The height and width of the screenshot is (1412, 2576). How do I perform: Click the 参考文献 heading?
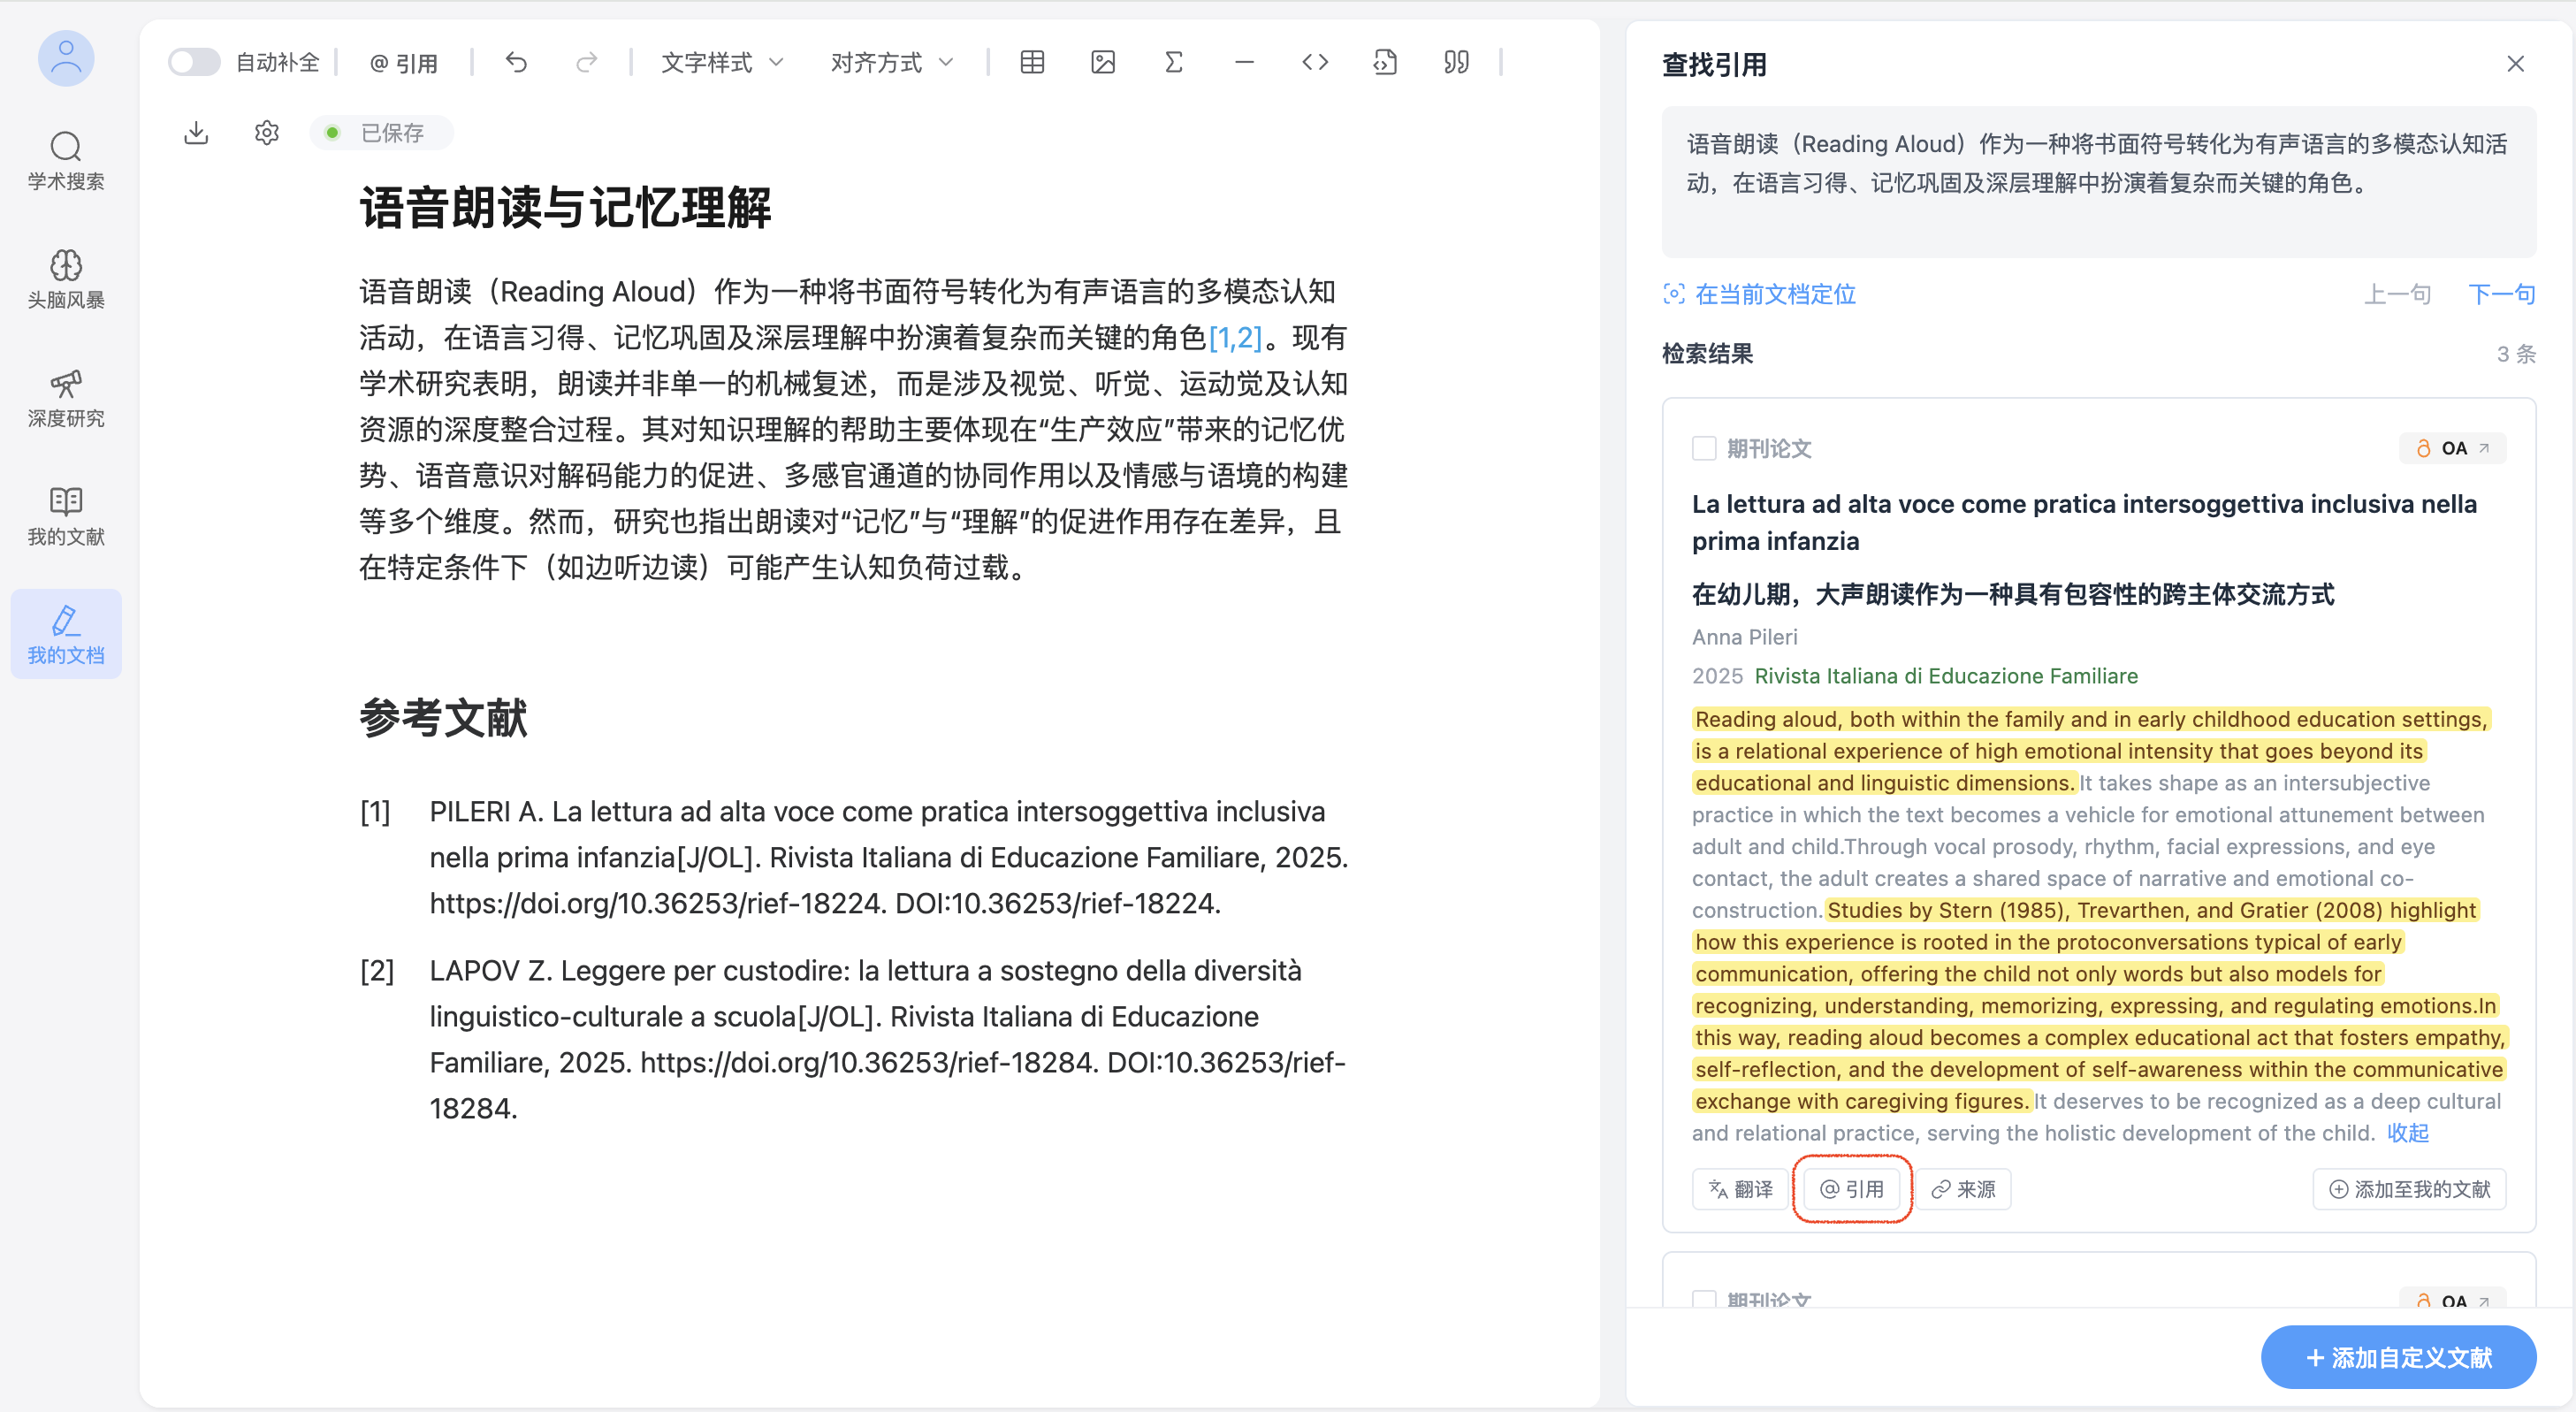[443, 718]
